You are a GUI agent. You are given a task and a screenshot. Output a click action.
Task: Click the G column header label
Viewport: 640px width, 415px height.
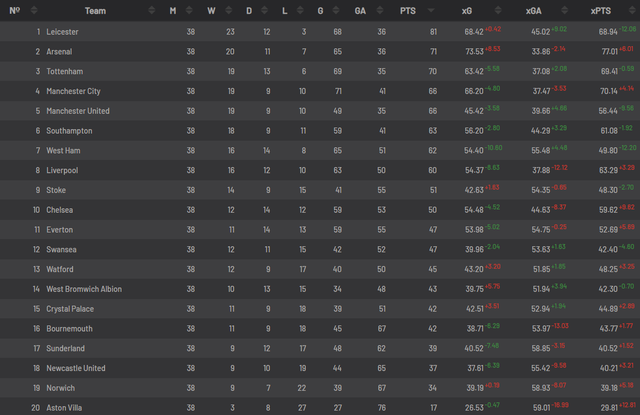coord(320,11)
